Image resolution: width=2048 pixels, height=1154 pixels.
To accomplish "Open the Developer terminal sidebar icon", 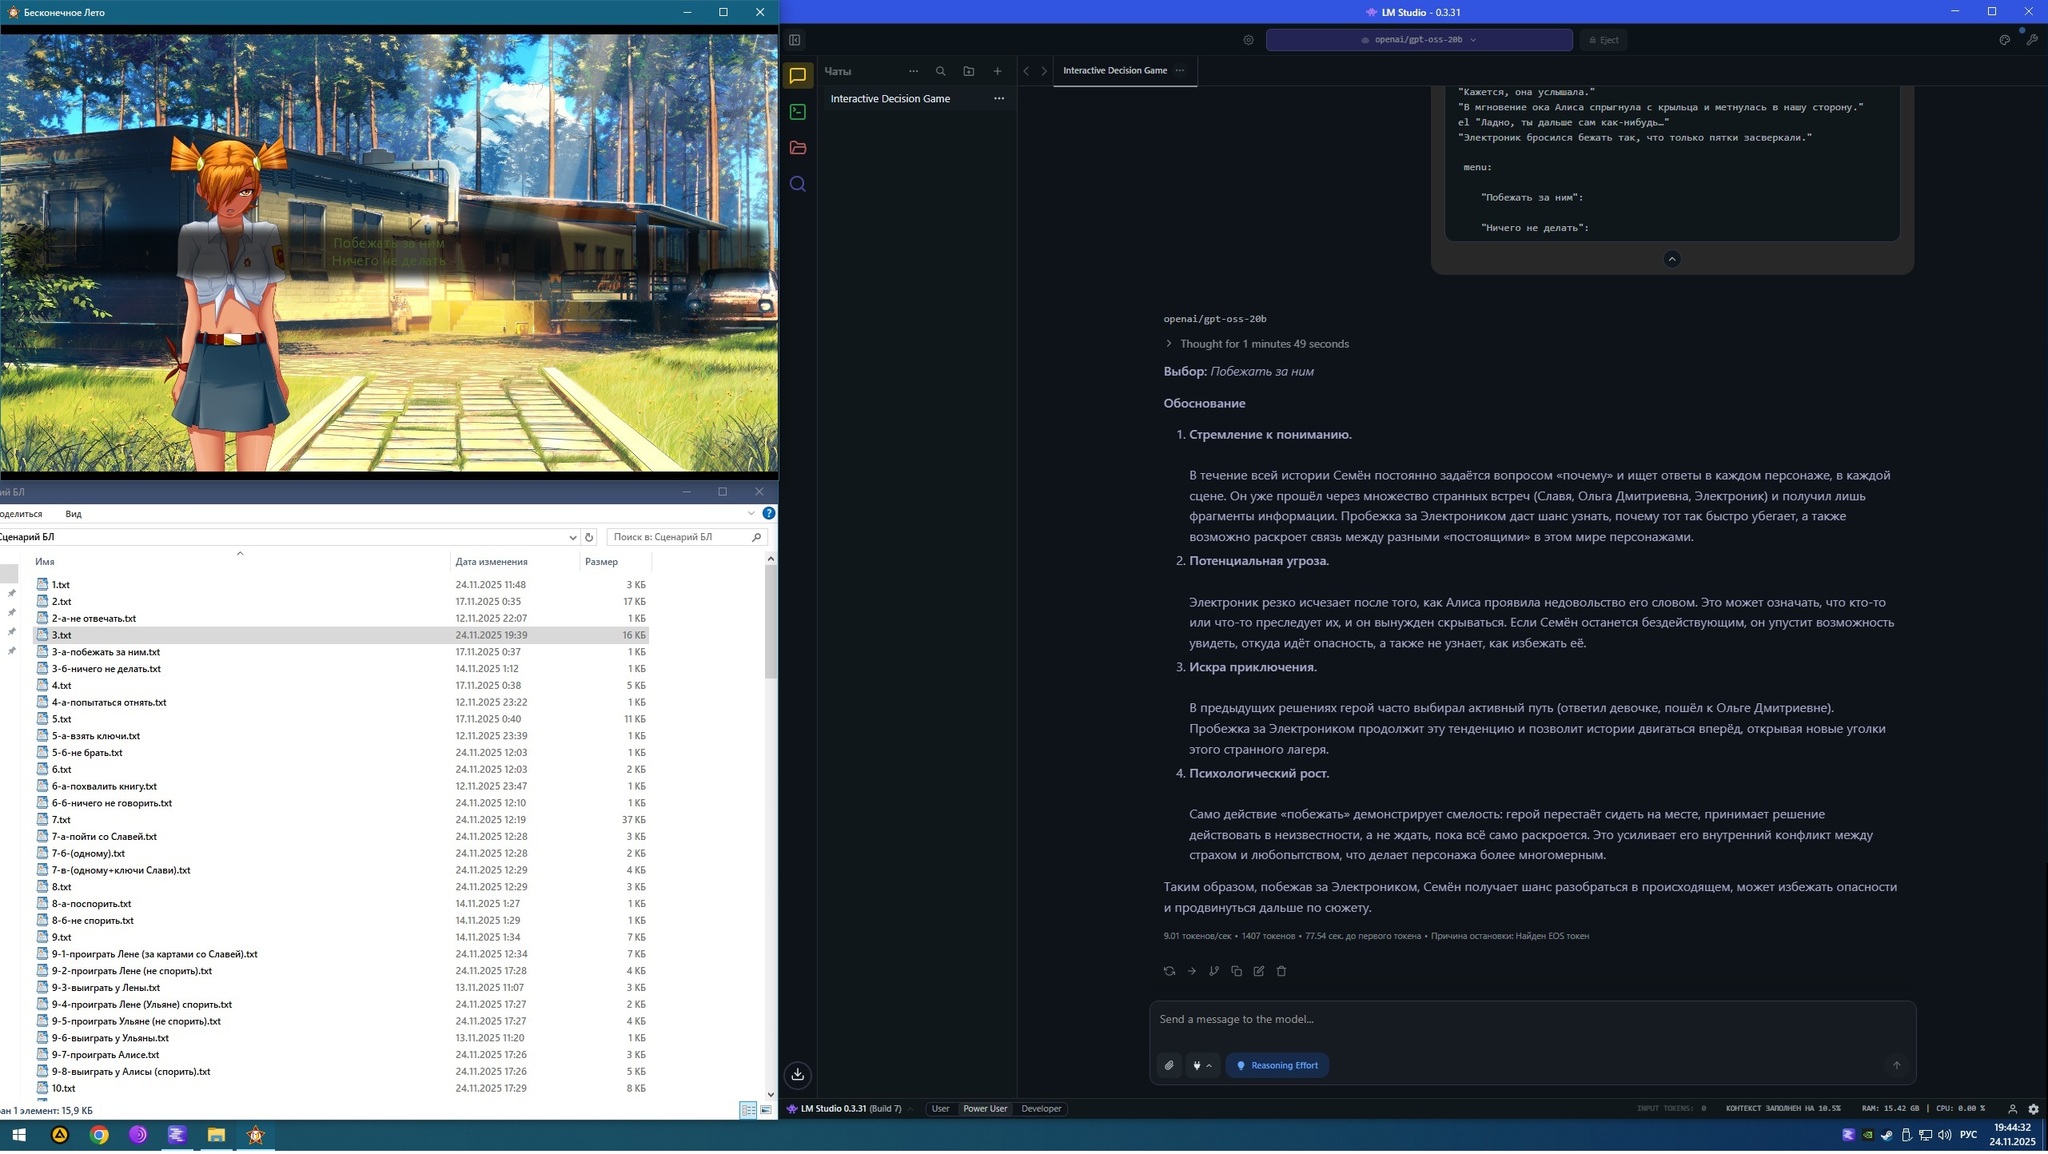I will click(797, 112).
